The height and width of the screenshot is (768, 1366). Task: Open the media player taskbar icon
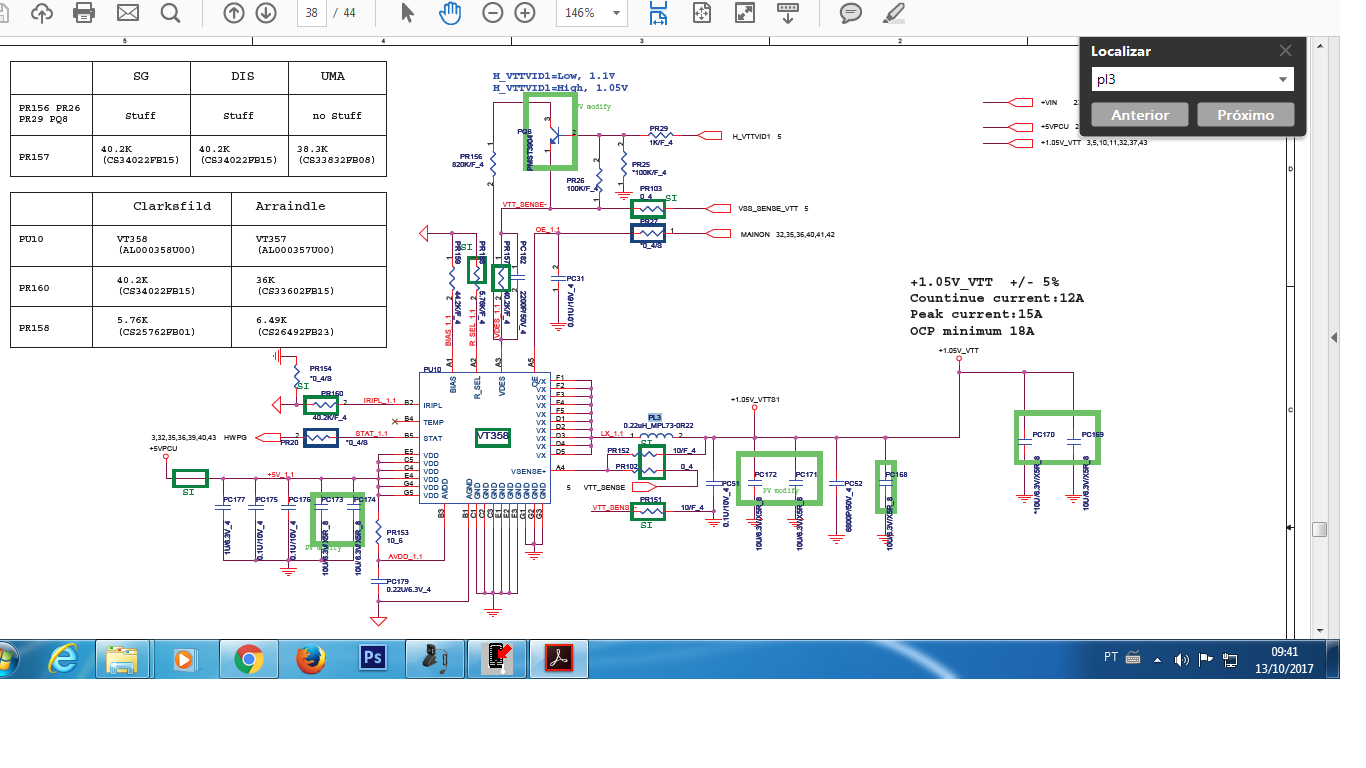(185, 659)
